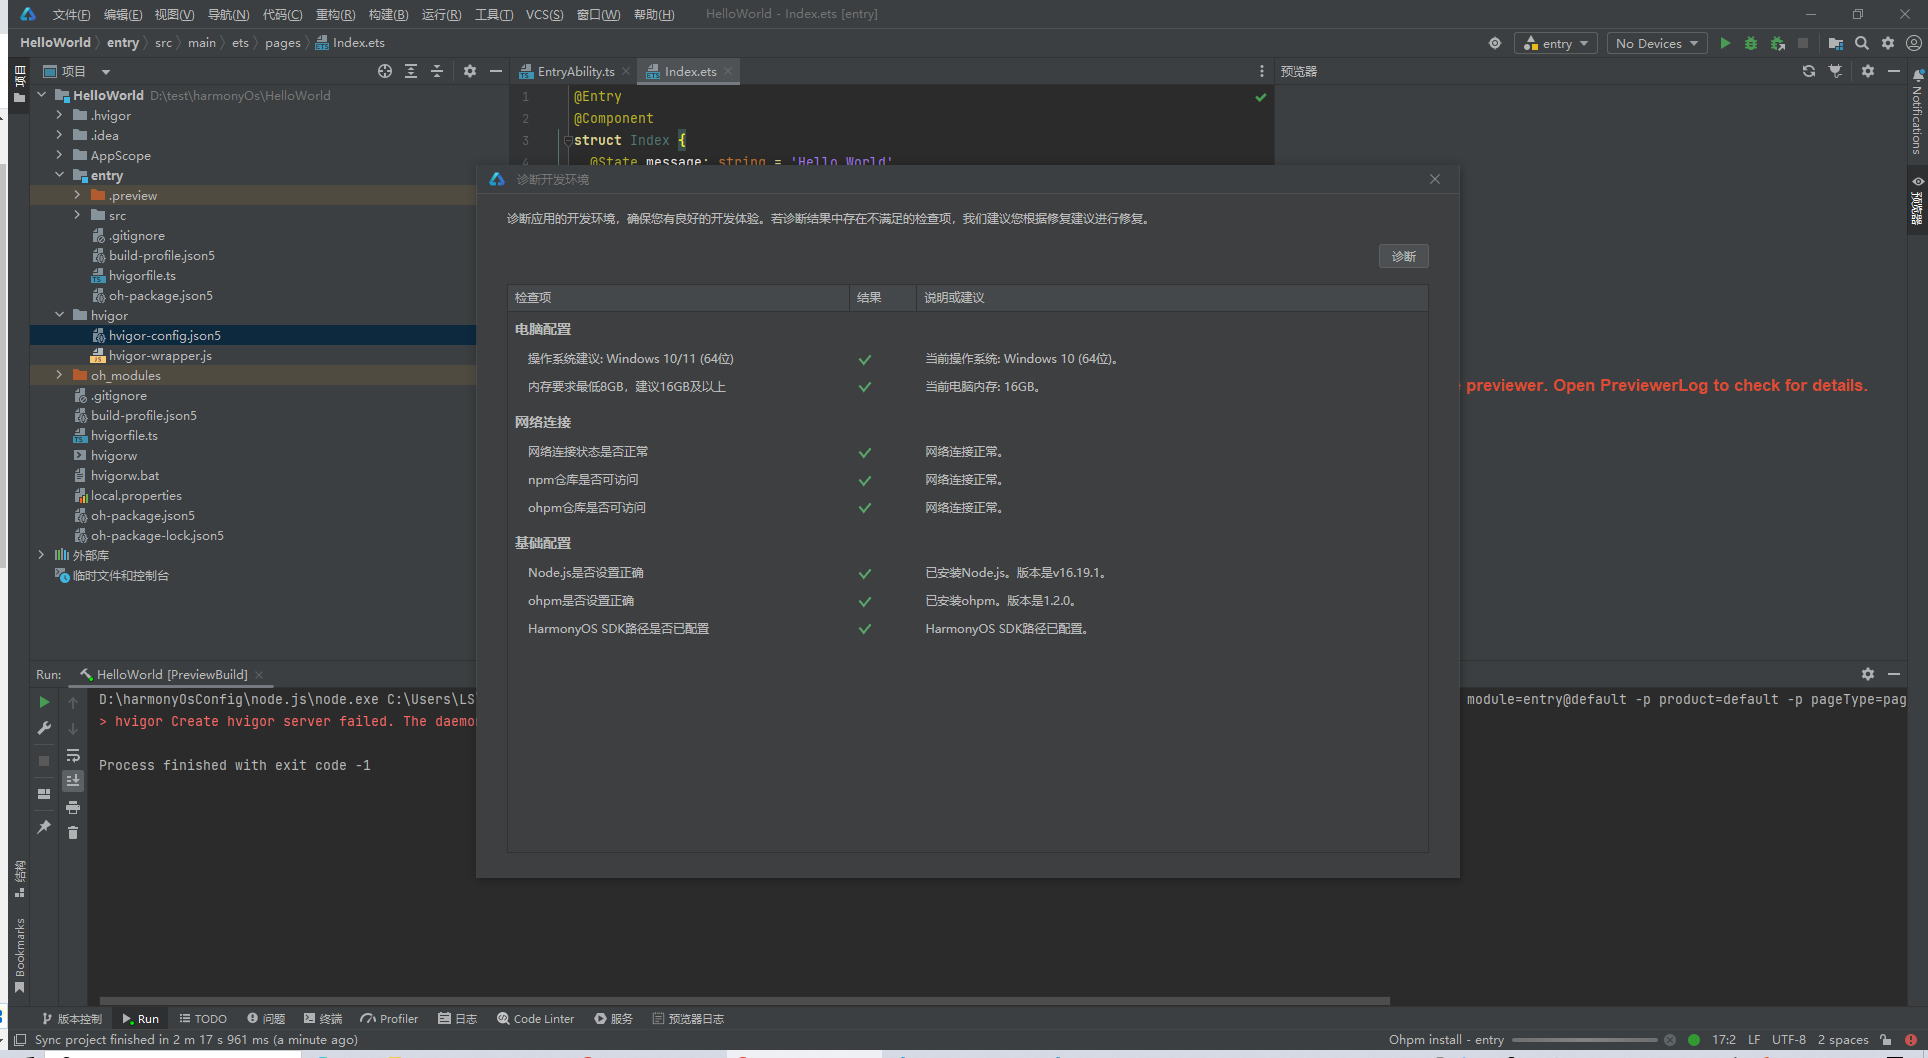Image resolution: width=1928 pixels, height=1058 pixels.
Task: Expand the External Libraries node
Action: coord(42,555)
